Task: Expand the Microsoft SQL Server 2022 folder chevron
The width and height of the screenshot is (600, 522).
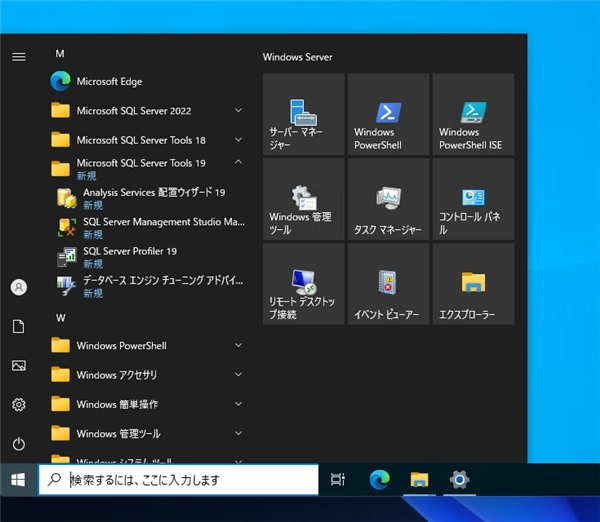Action: pos(238,111)
